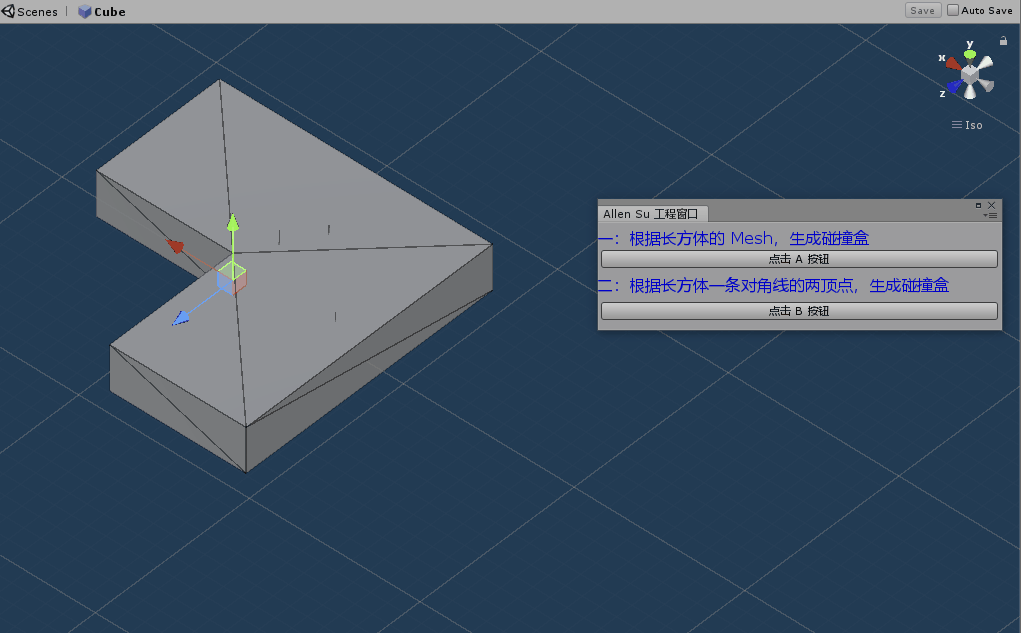This screenshot has height=633, width=1021.
Task: Click the 点击 A 按钮 button
Action: tap(799, 259)
